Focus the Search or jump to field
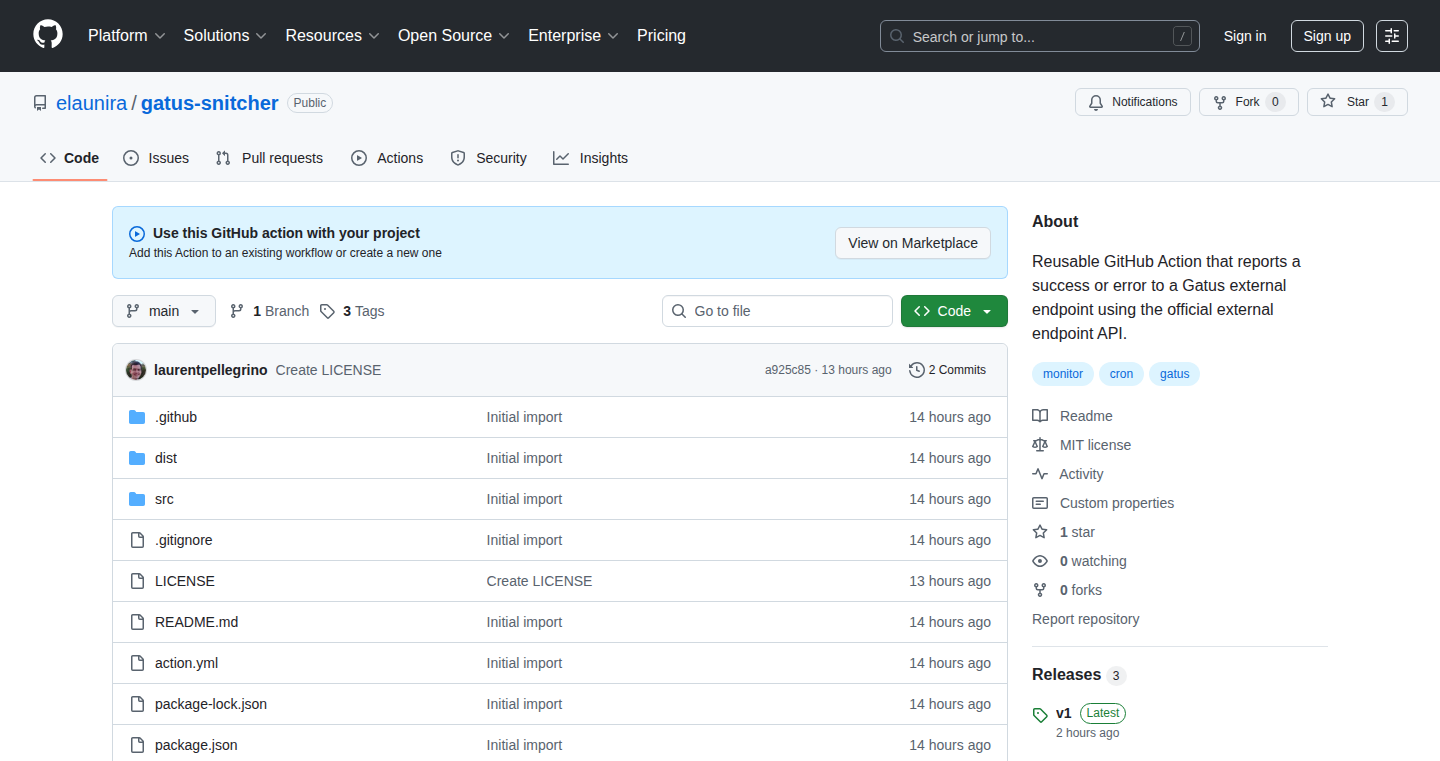Viewport: 1440px width, 761px height. point(1040,36)
